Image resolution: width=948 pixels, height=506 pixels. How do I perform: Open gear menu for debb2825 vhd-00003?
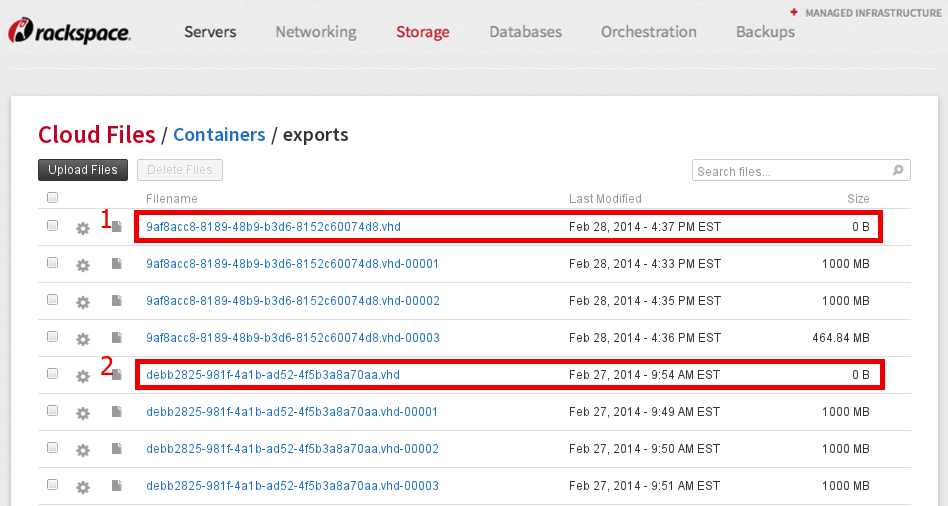(83, 487)
